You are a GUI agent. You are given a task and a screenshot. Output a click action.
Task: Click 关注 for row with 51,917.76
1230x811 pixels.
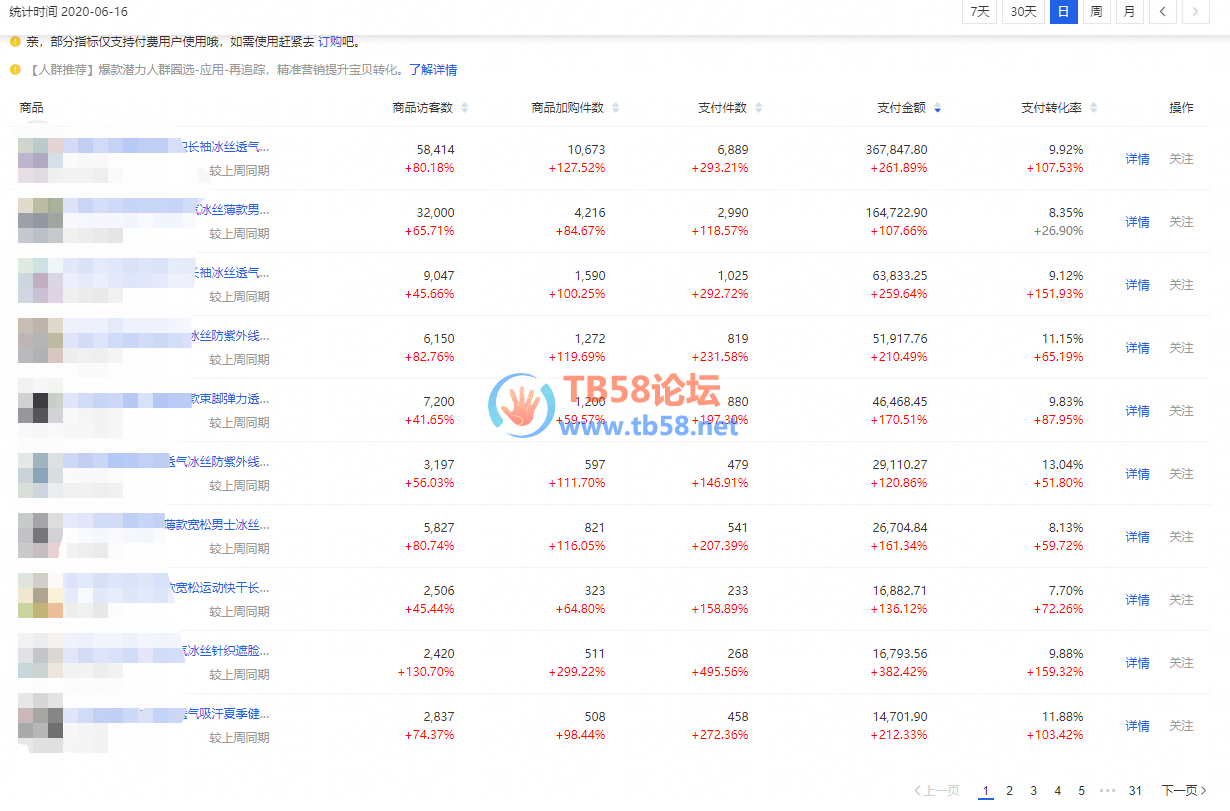(x=1181, y=348)
